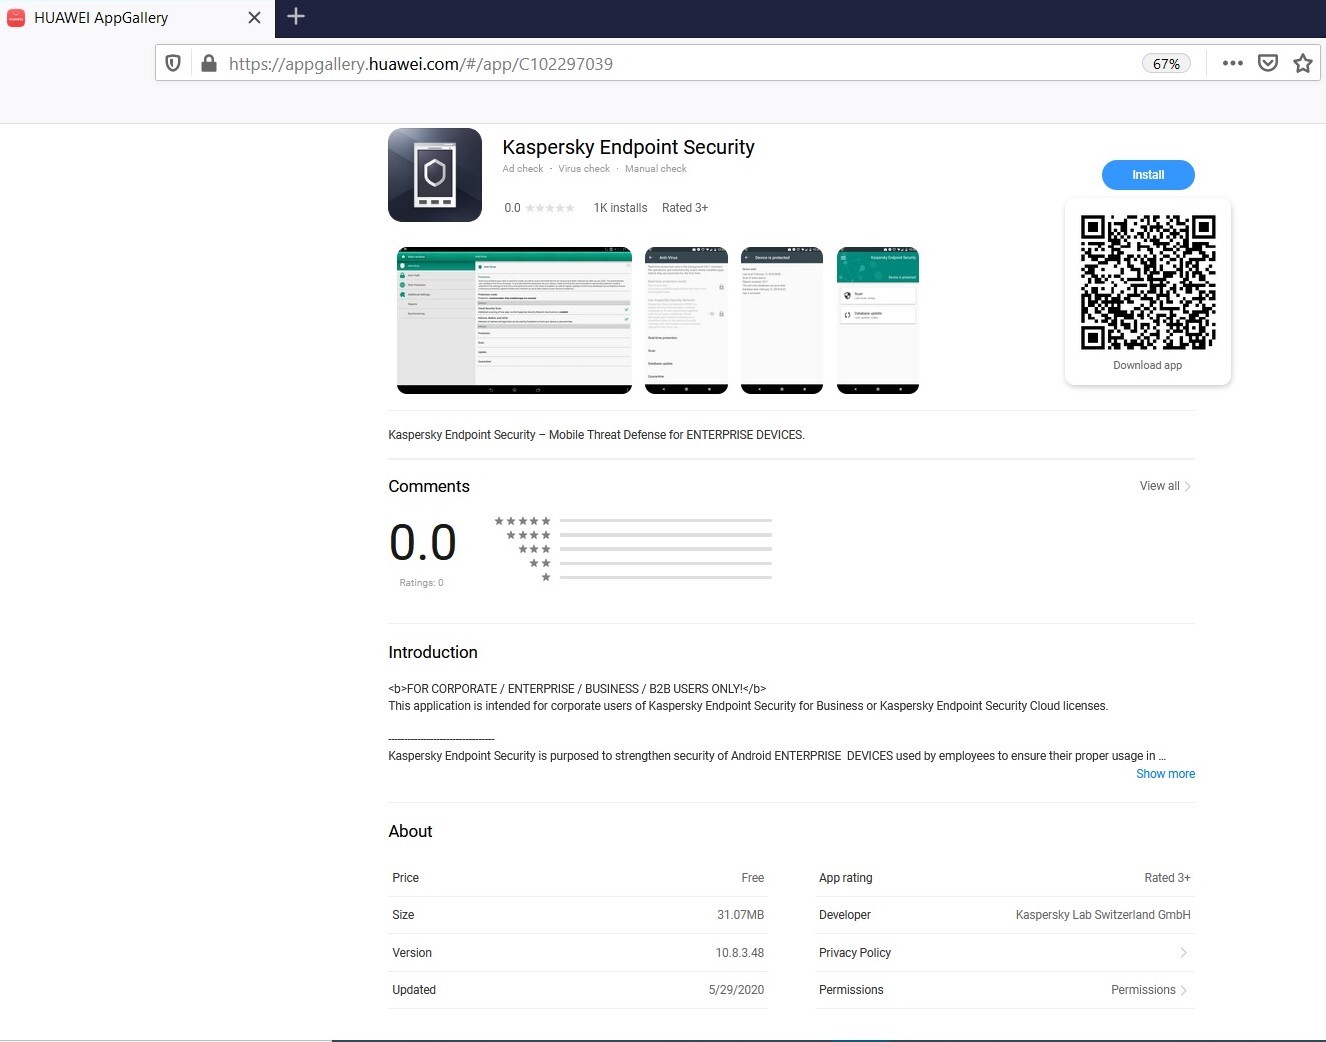The width and height of the screenshot is (1326, 1042).
Task: Open the Device is protected screenshot thumbnail
Action: [782, 320]
